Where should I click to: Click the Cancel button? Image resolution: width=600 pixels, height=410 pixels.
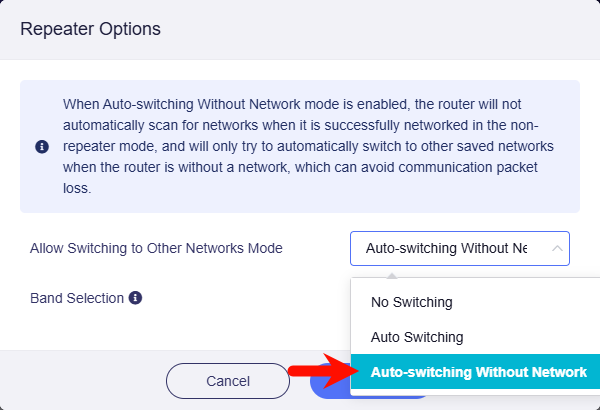pyautogui.click(x=228, y=381)
